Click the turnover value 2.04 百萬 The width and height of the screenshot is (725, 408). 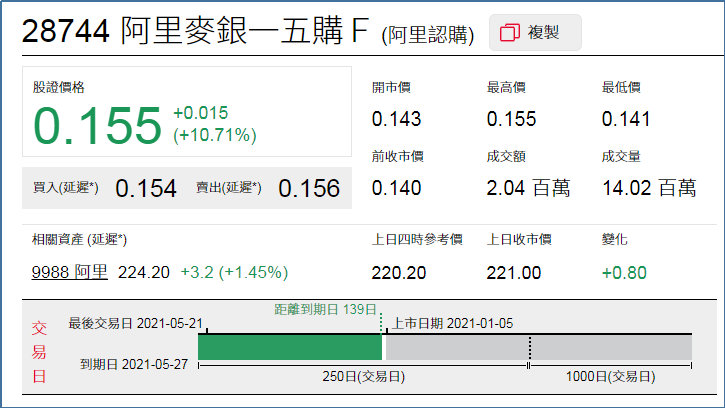click(528, 188)
